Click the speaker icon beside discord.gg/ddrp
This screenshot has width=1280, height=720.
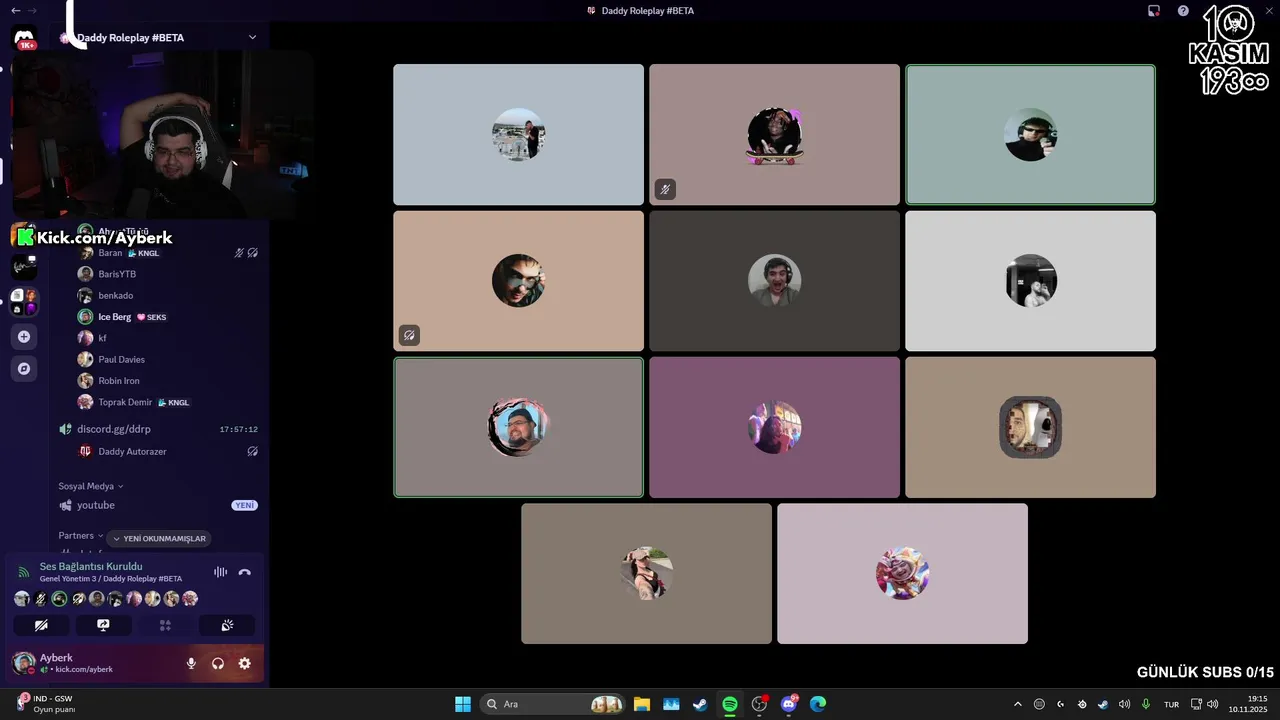65,429
